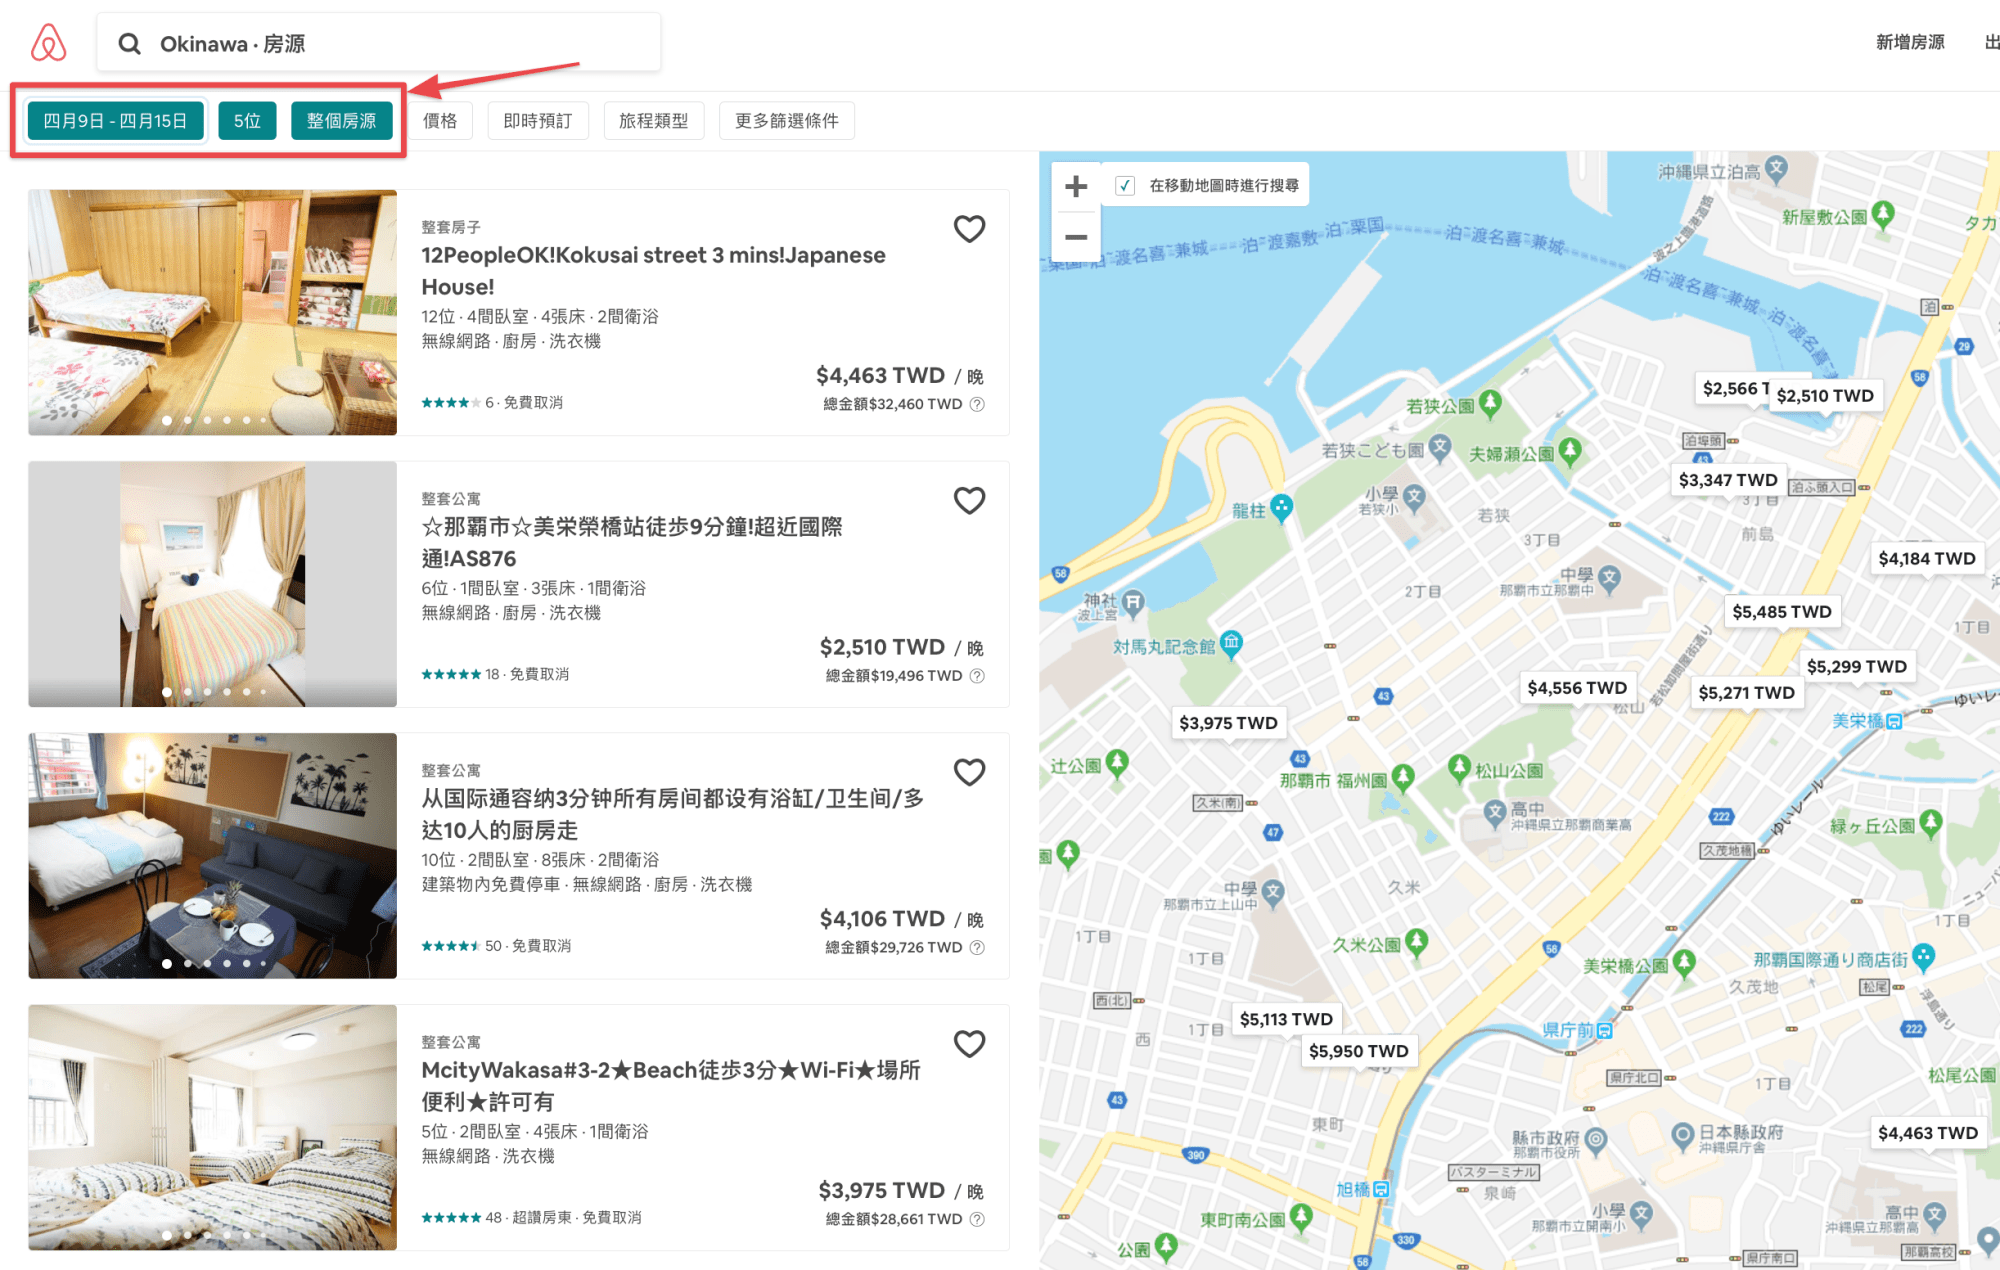Toggle 'search when moving map' checkbox
This screenshot has height=1270, width=2000.
point(1125,186)
